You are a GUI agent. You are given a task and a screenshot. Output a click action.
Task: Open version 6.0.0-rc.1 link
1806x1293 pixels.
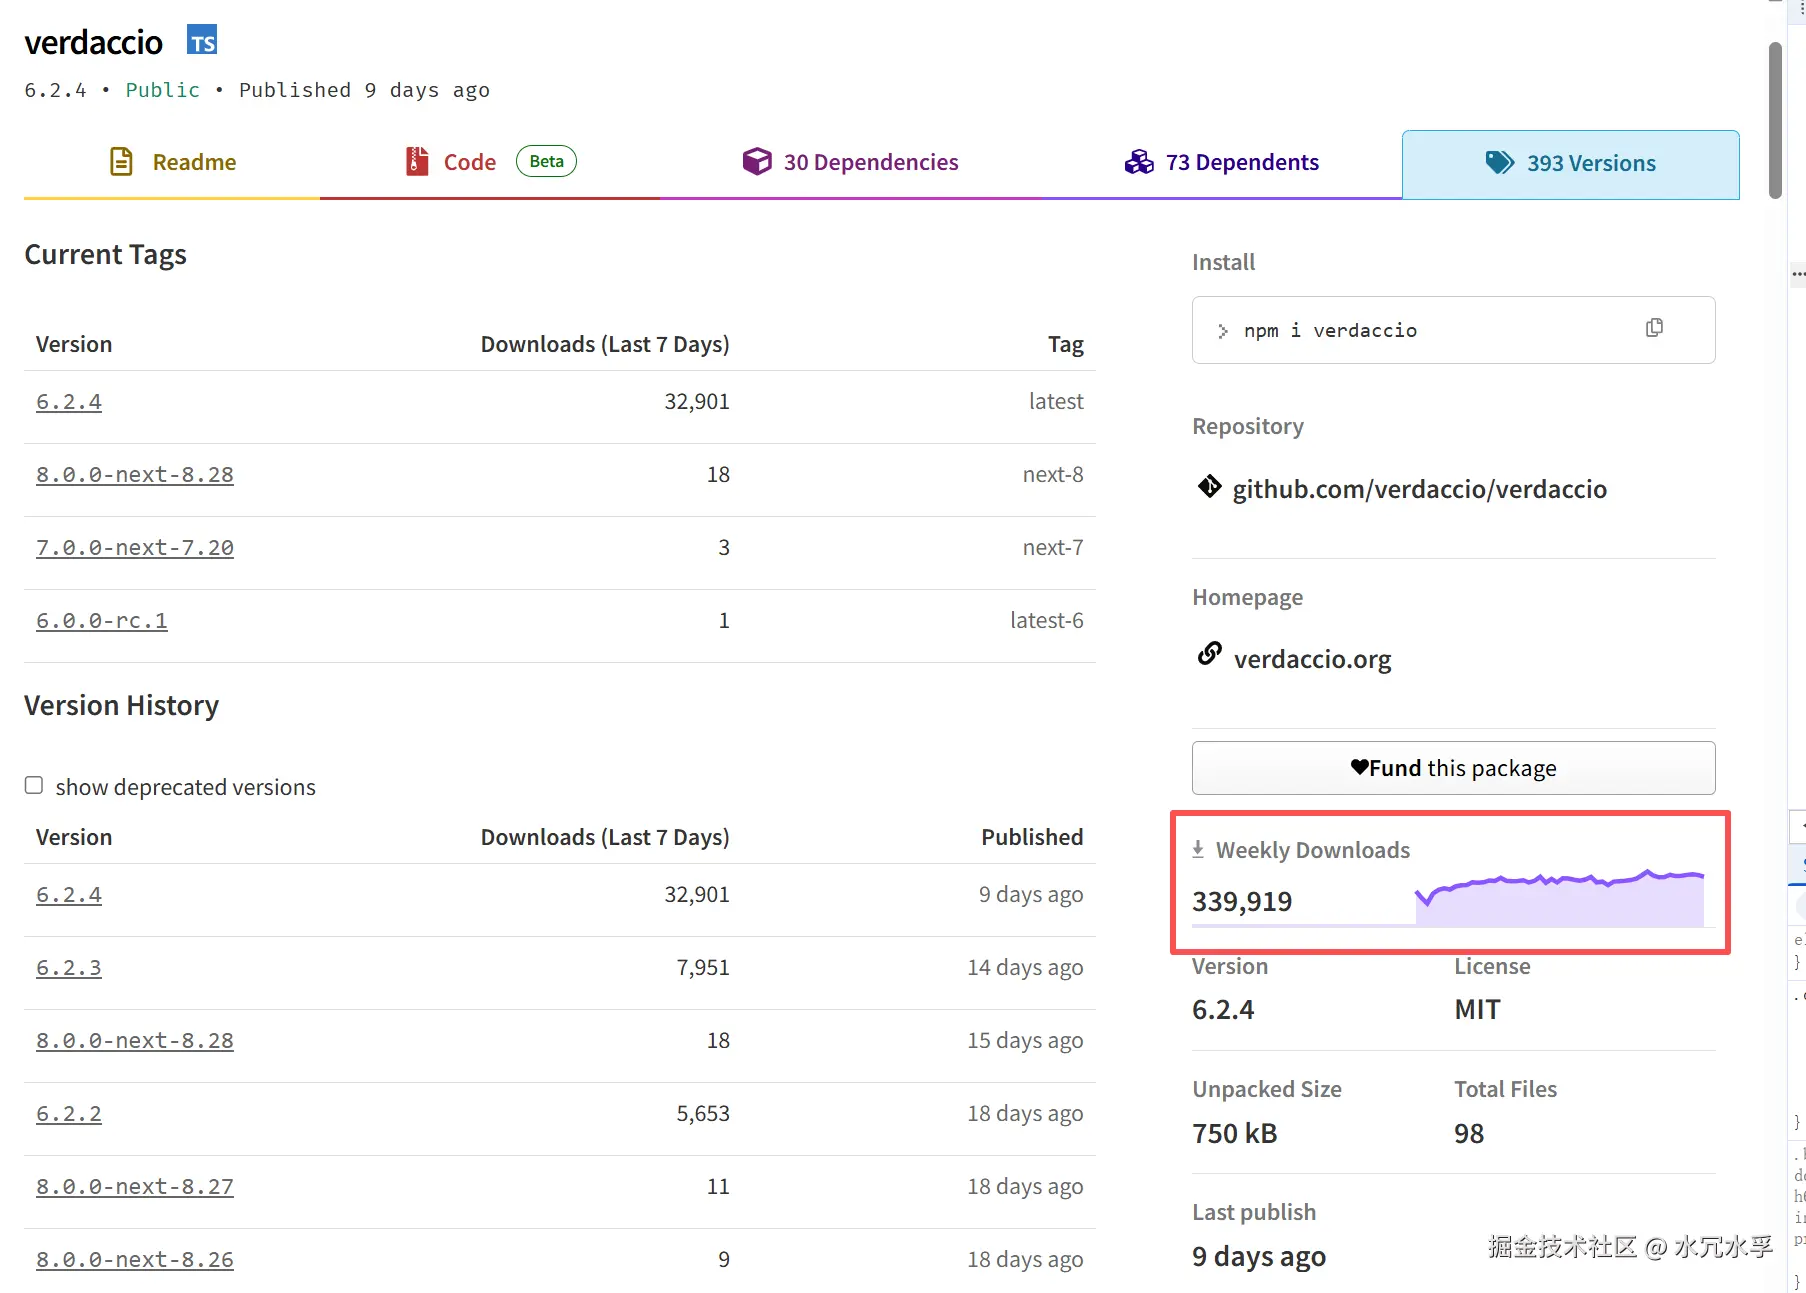[102, 621]
